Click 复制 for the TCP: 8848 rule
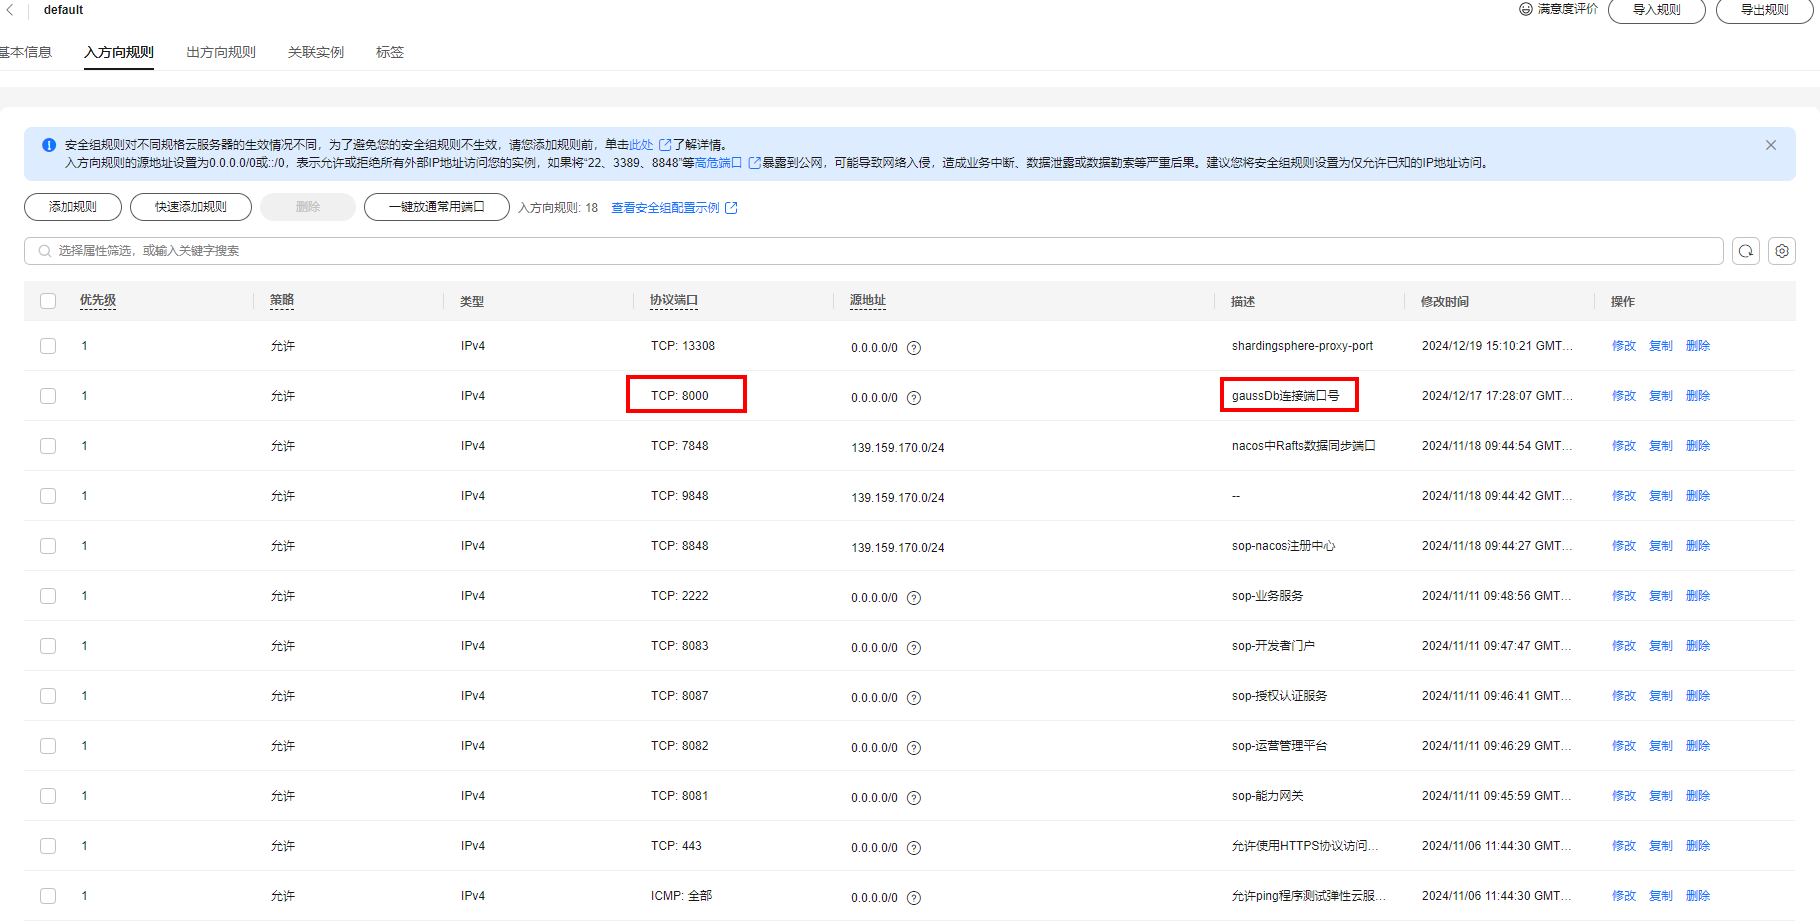 (x=1661, y=546)
